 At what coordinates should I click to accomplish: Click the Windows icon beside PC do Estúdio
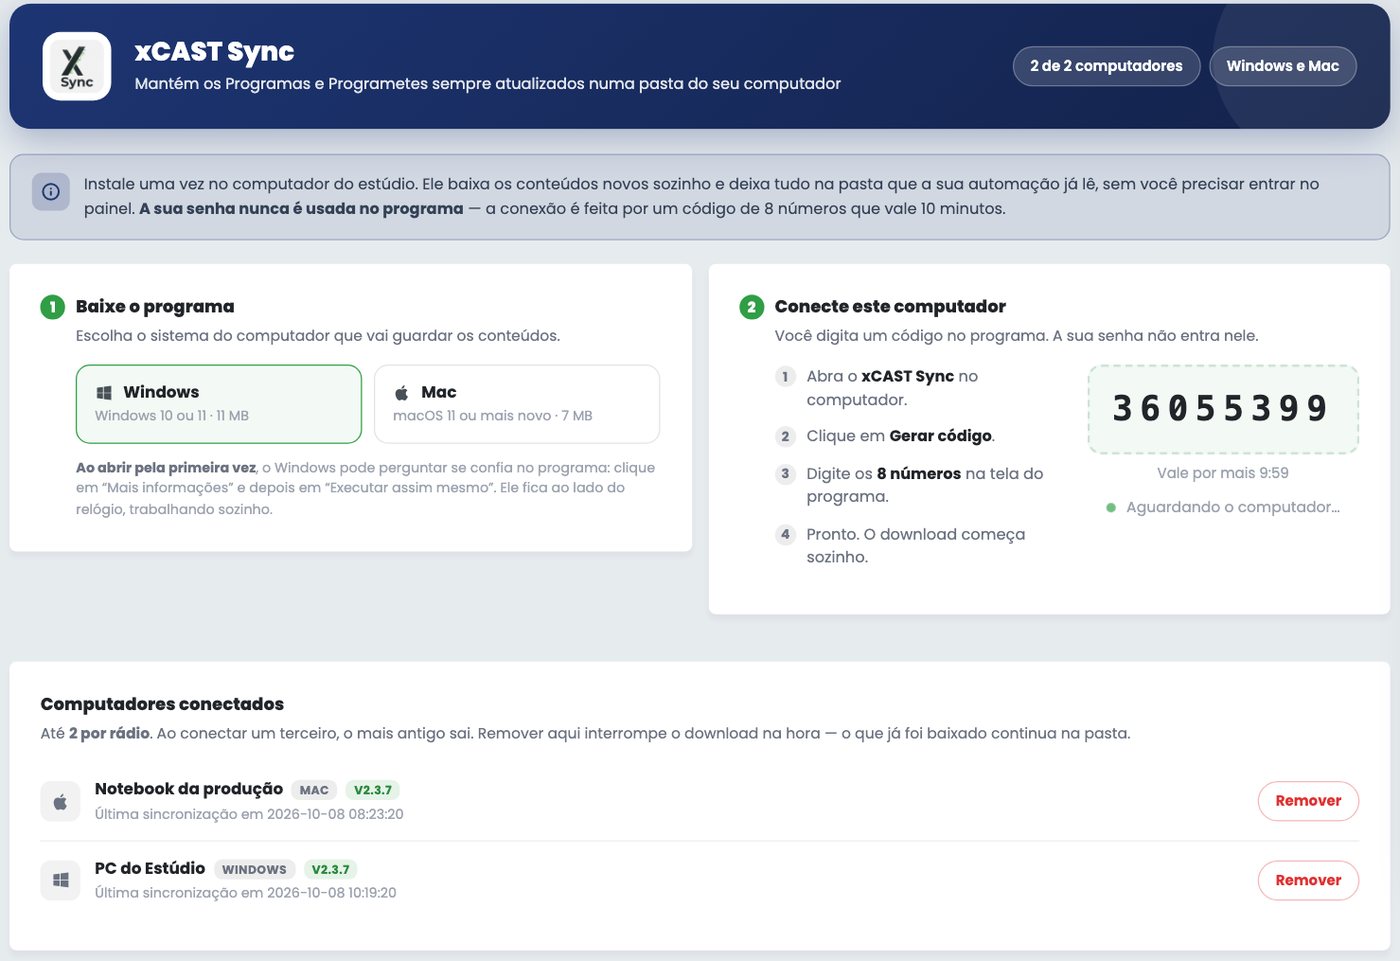(60, 880)
